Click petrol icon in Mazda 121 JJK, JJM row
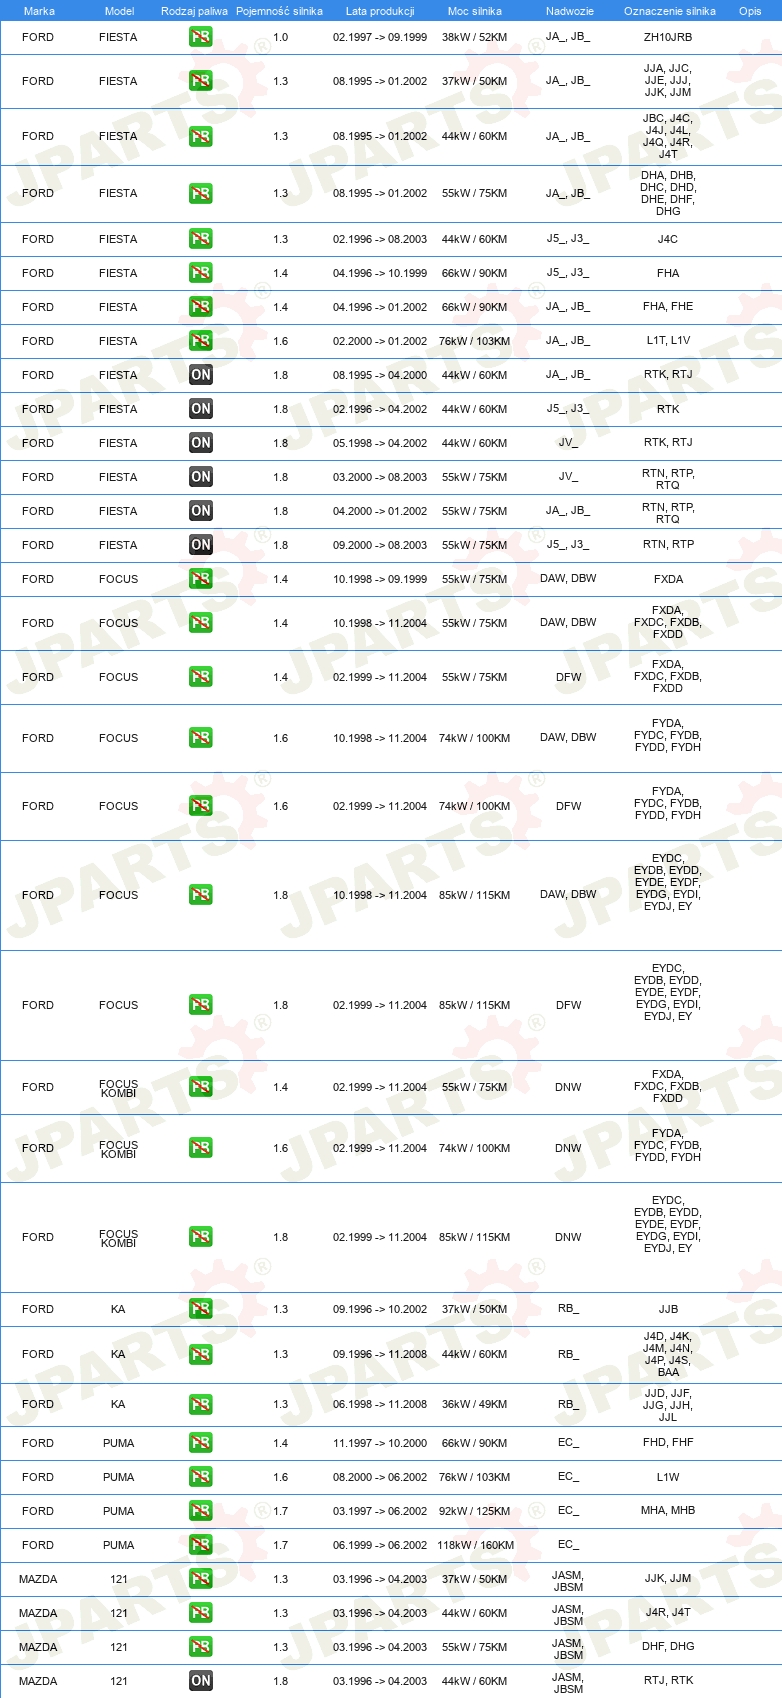Image resolution: width=782 pixels, height=1698 pixels. click(201, 1579)
